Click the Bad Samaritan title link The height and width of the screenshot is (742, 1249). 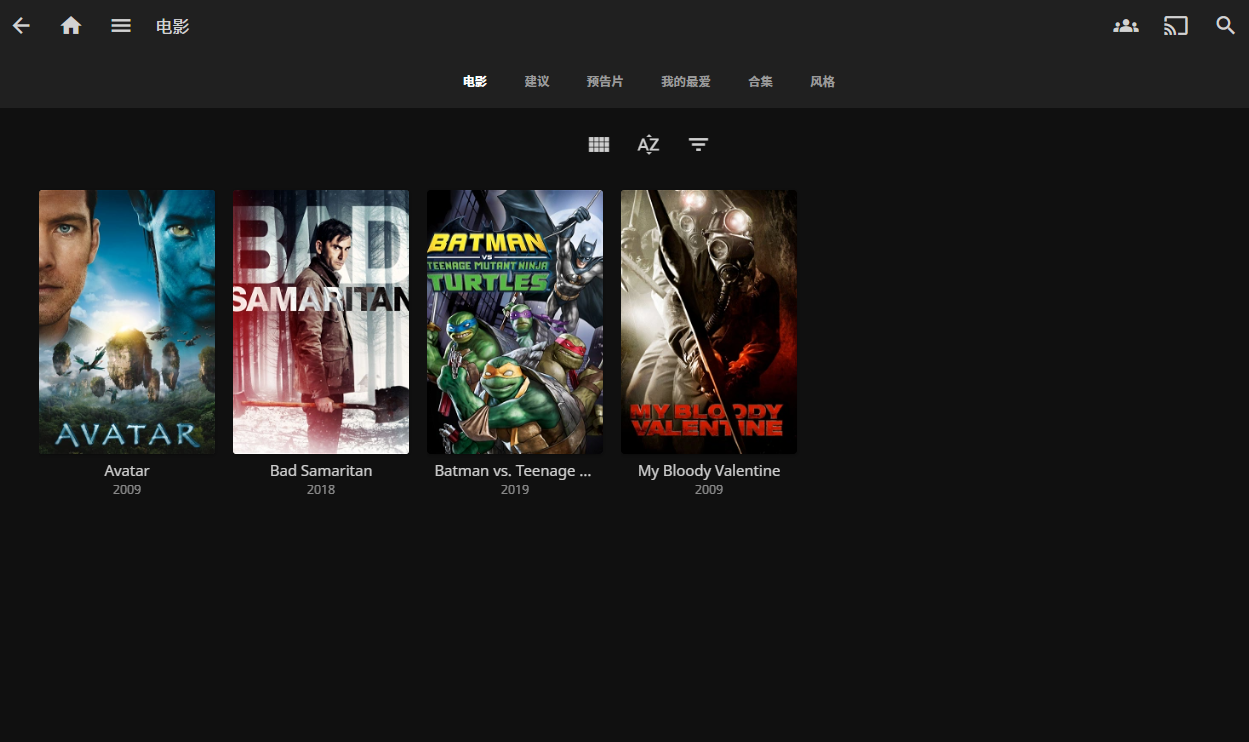pos(321,471)
